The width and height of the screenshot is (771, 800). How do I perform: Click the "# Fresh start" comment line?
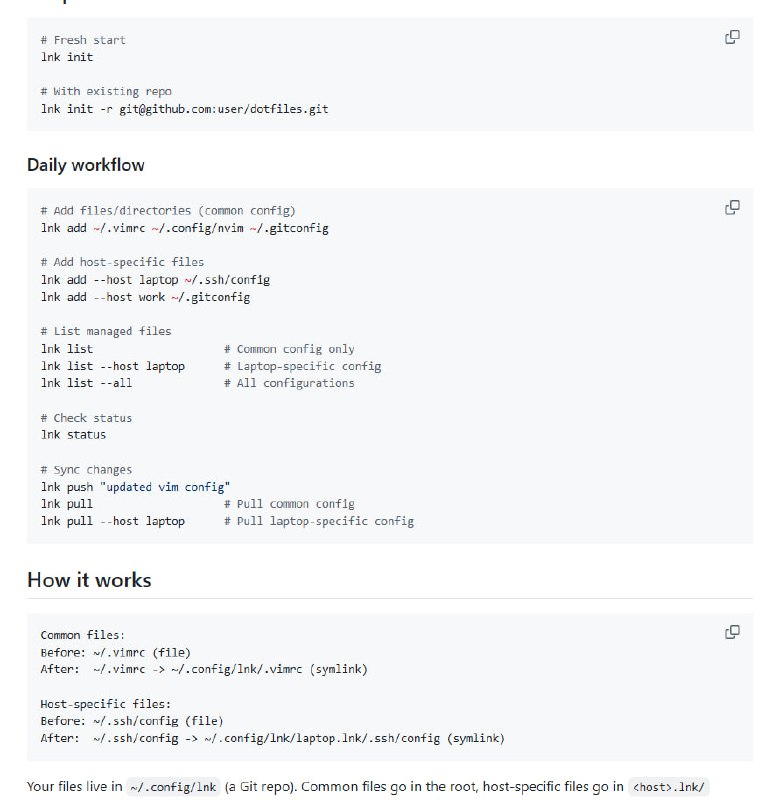point(83,40)
